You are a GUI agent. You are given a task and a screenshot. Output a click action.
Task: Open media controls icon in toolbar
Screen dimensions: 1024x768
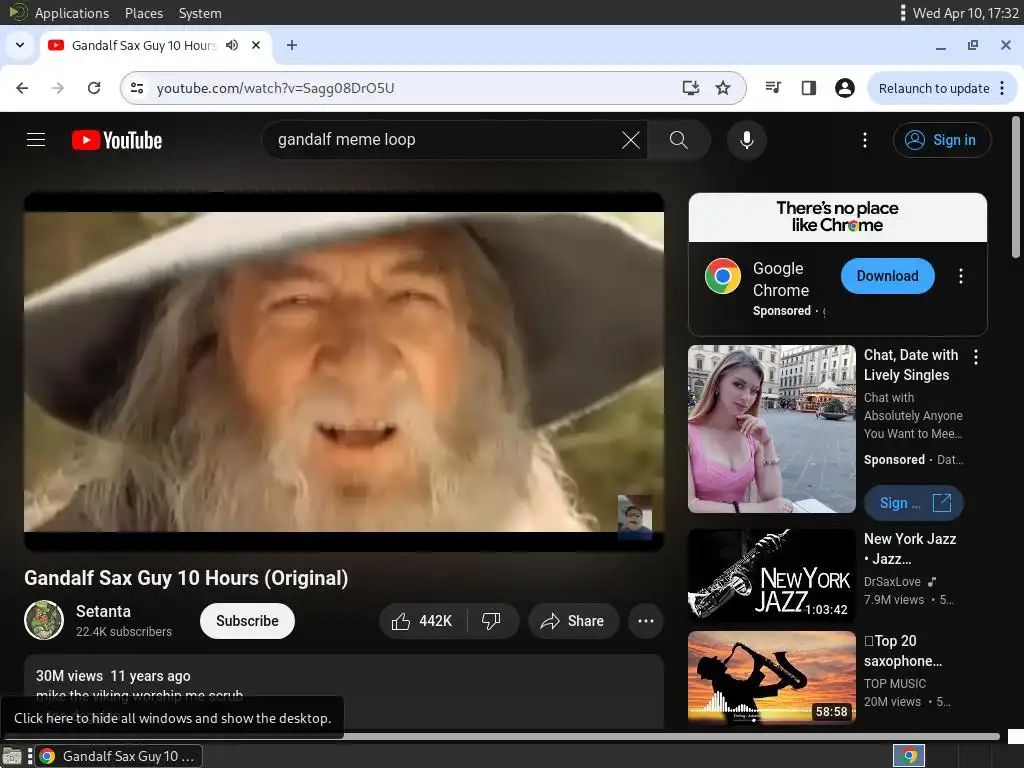click(773, 88)
